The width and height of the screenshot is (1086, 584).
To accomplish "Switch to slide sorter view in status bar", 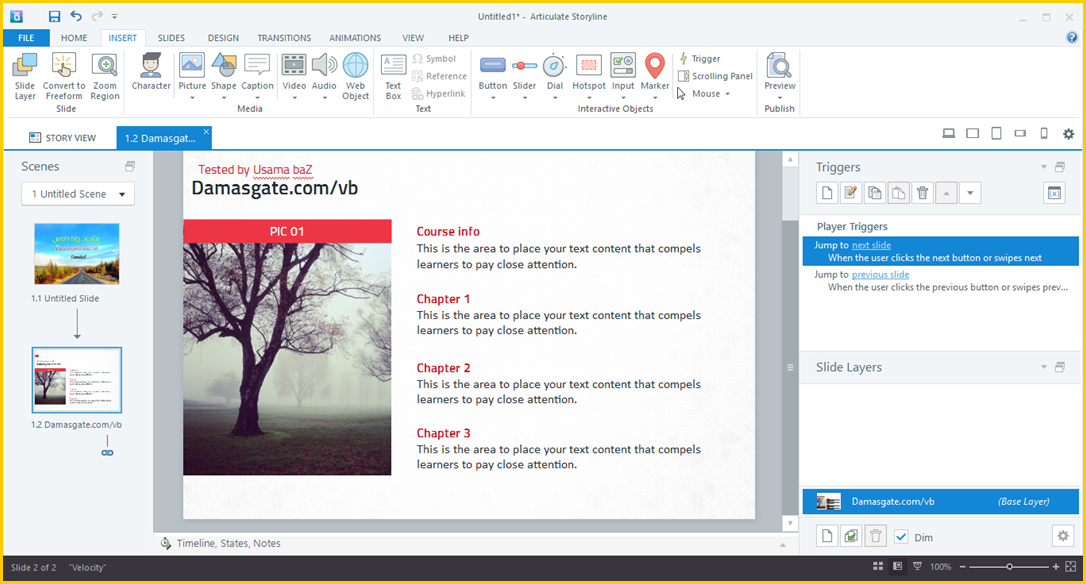I will [x=878, y=567].
